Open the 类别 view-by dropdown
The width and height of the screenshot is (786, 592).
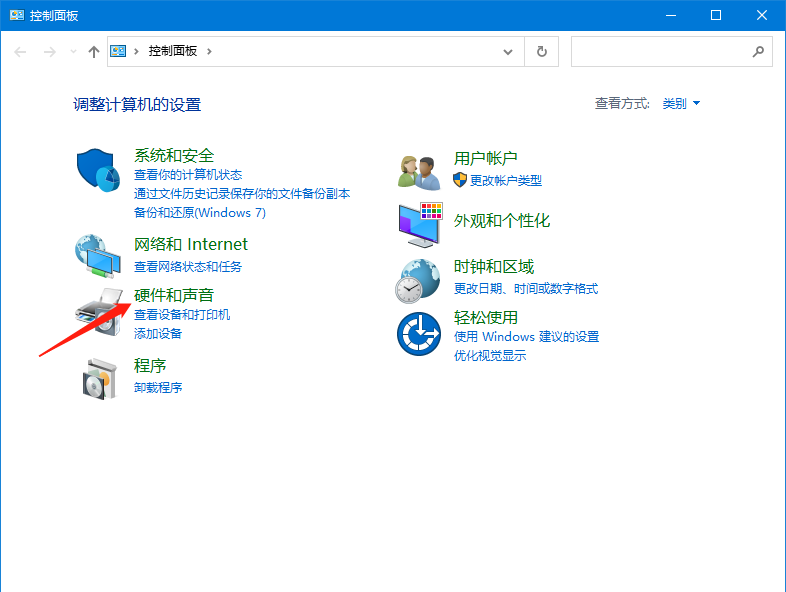pyautogui.click(x=681, y=103)
